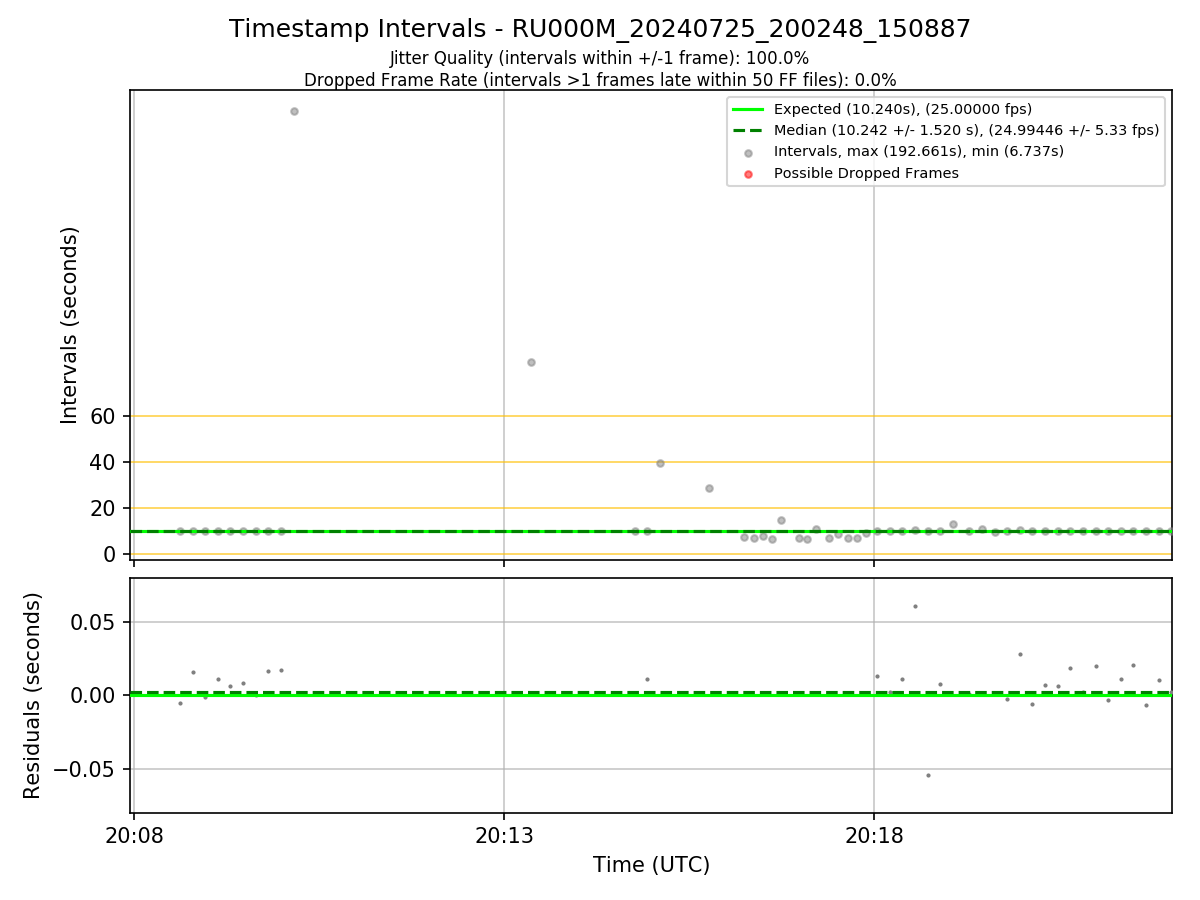Click the '20' tick on the intervals axis
1200x900 pixels.
(104, 508)
